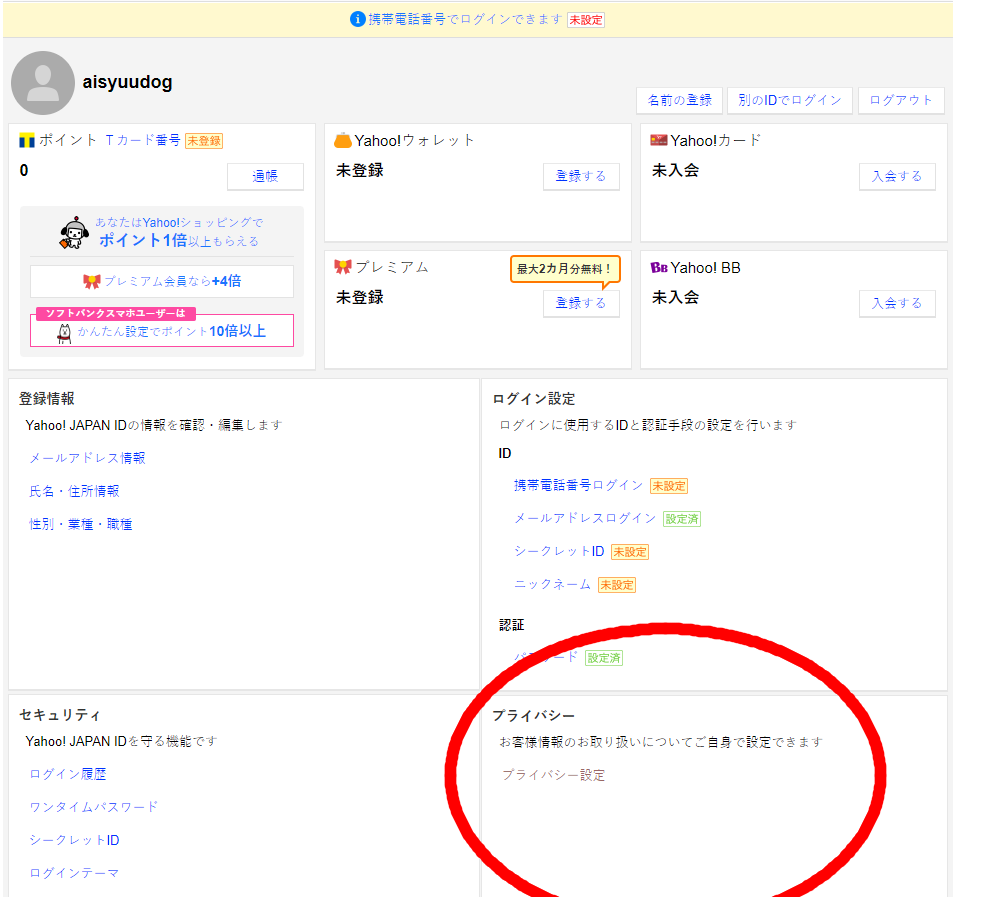Viewport: 992px width, 897px height.
Task: Open 携帯電話番号ログイン setting
Action: coord(578,485)
